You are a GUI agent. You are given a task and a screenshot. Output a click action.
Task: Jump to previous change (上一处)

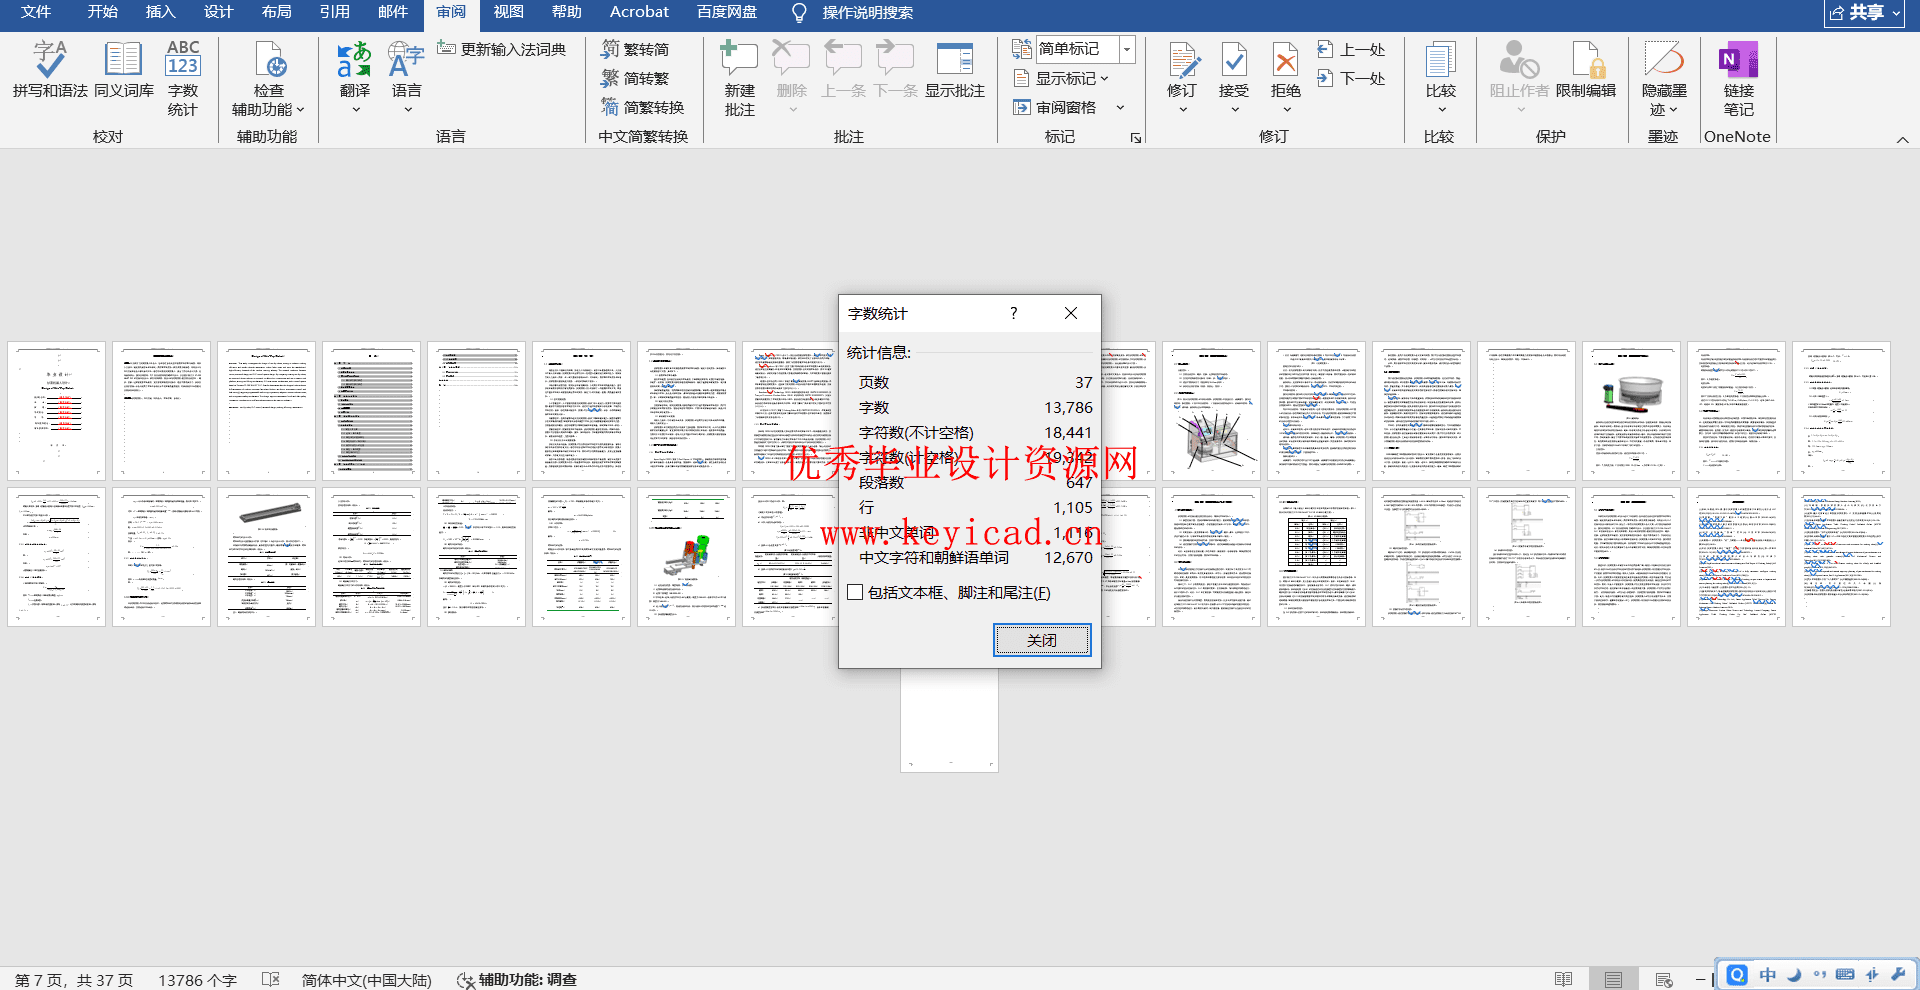[1351, 49]
